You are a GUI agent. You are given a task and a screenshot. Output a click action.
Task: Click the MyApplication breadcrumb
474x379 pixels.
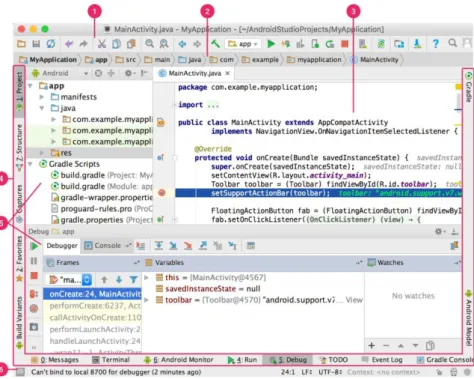[x=48, y=60]
